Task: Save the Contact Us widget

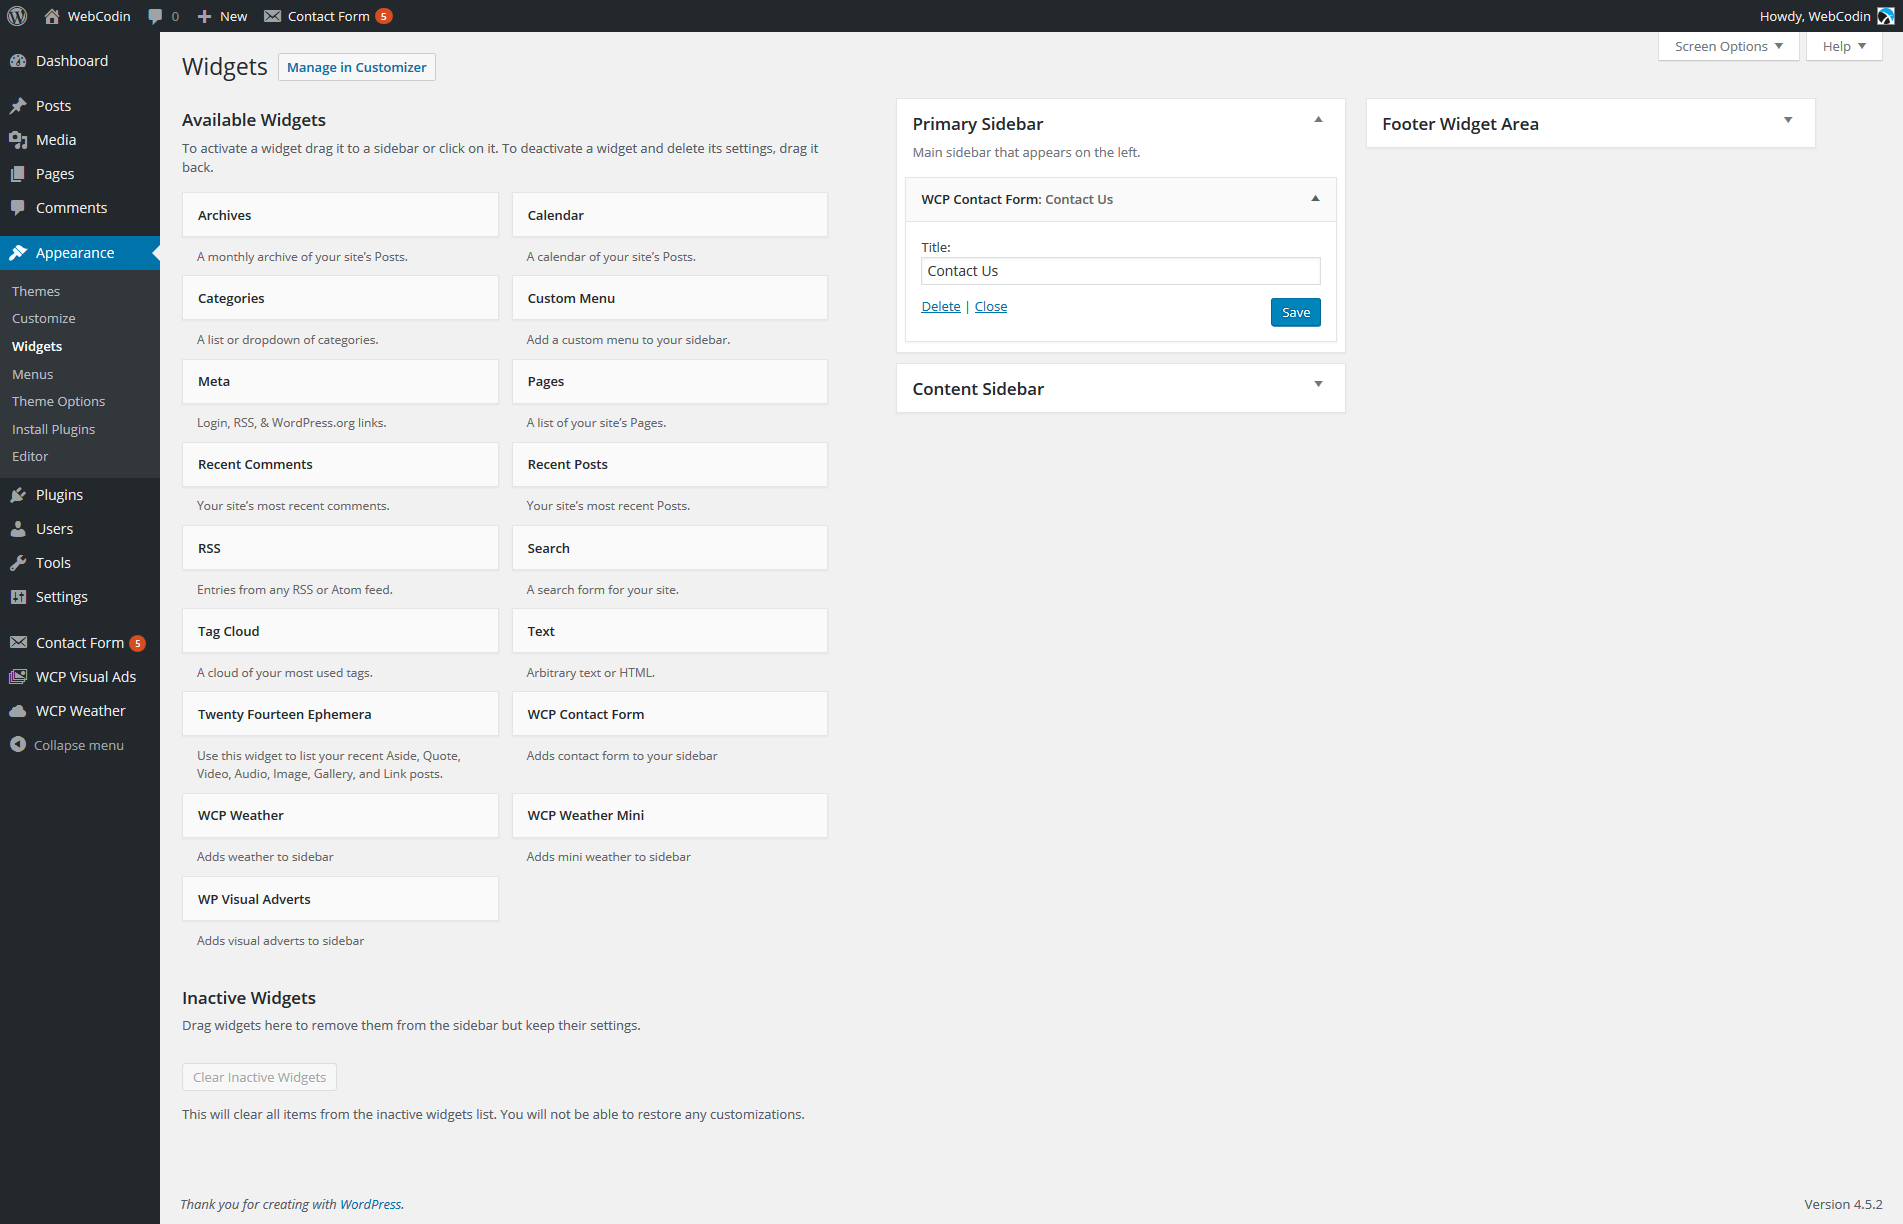Action: (x=1295, y=312)
